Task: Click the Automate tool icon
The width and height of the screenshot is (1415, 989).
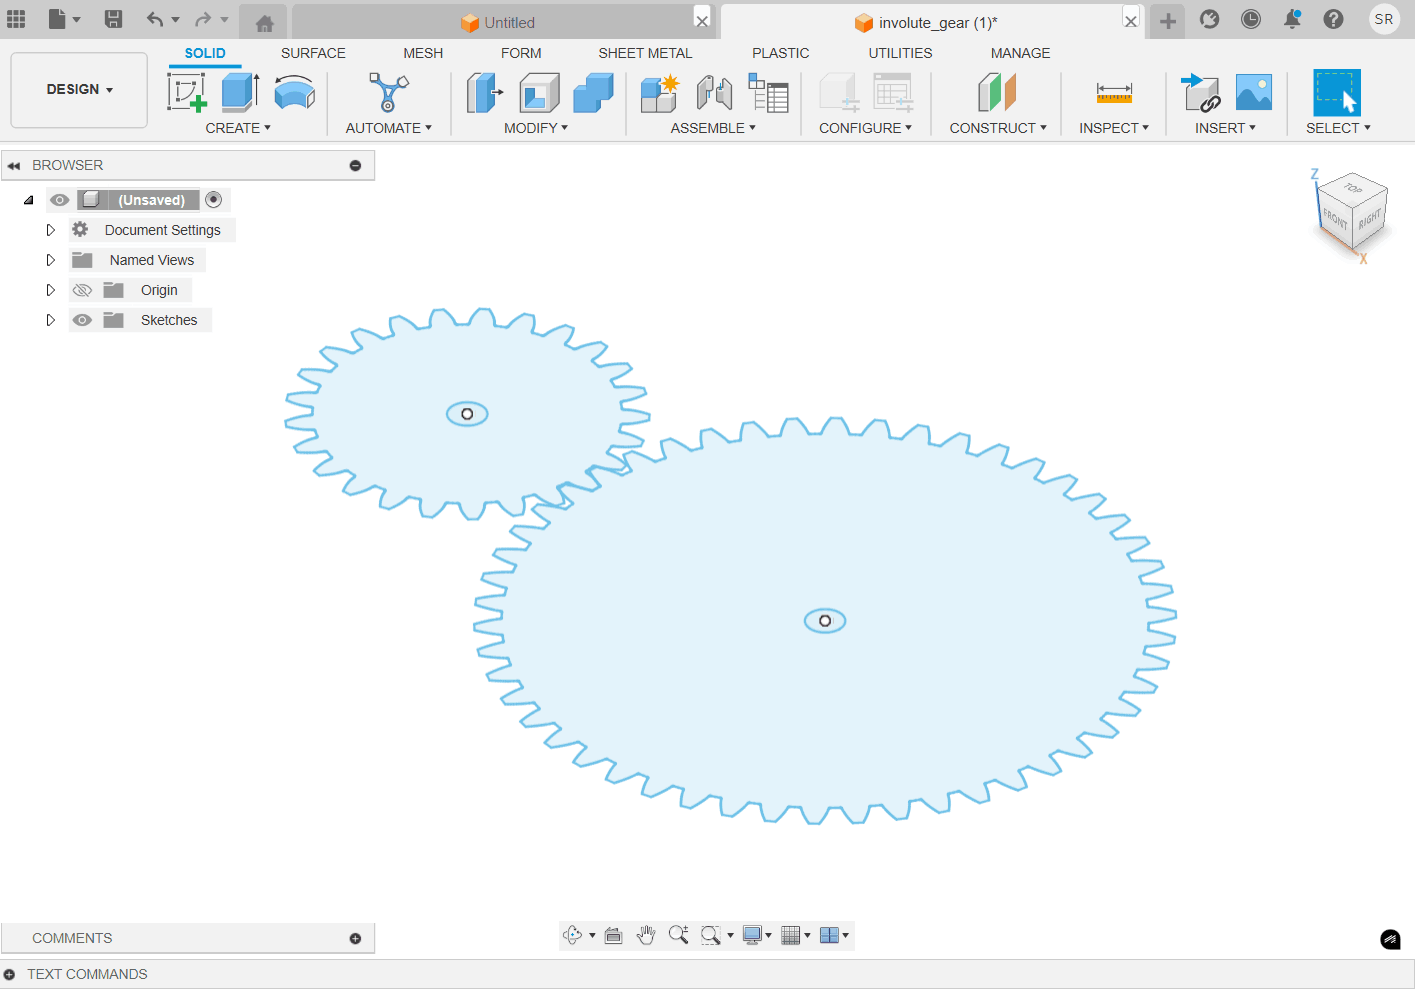Action: click(388, 93)
